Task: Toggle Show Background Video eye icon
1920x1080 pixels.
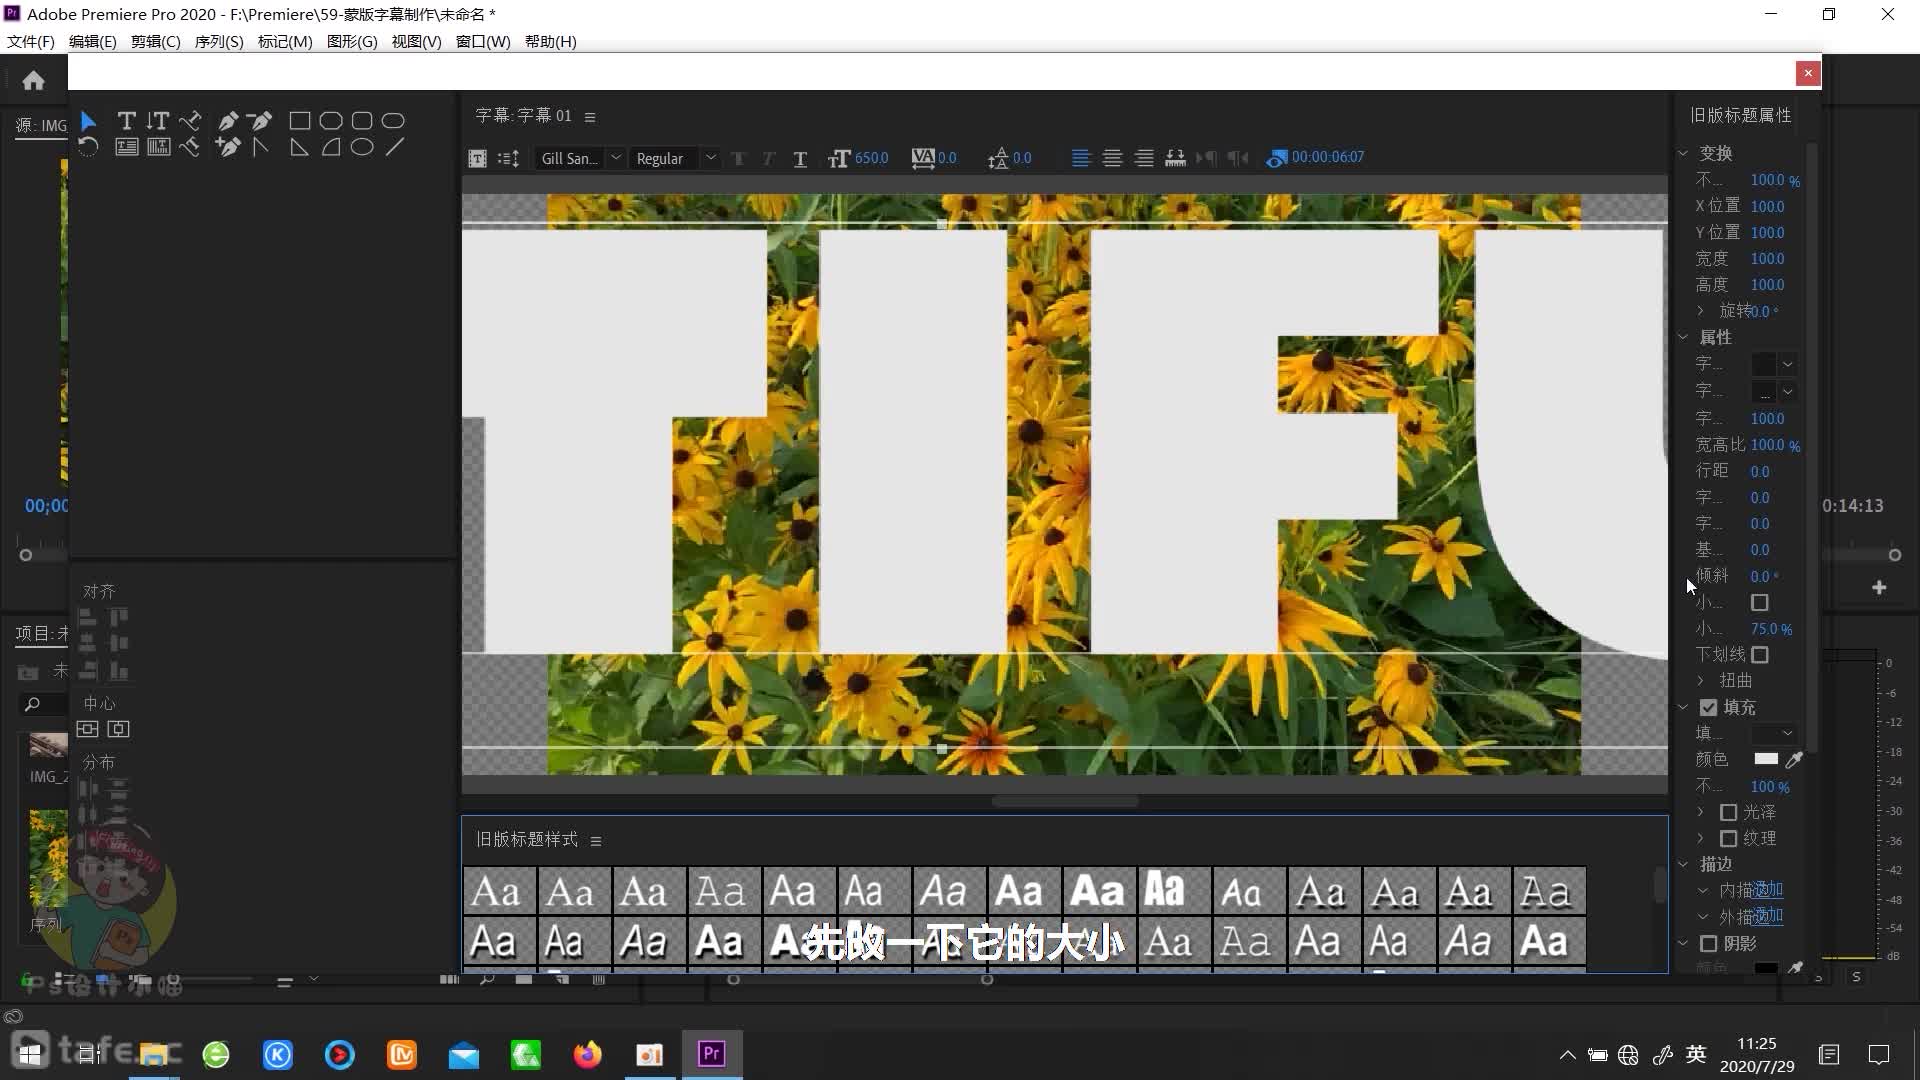Action: (x=1277, y=158)
